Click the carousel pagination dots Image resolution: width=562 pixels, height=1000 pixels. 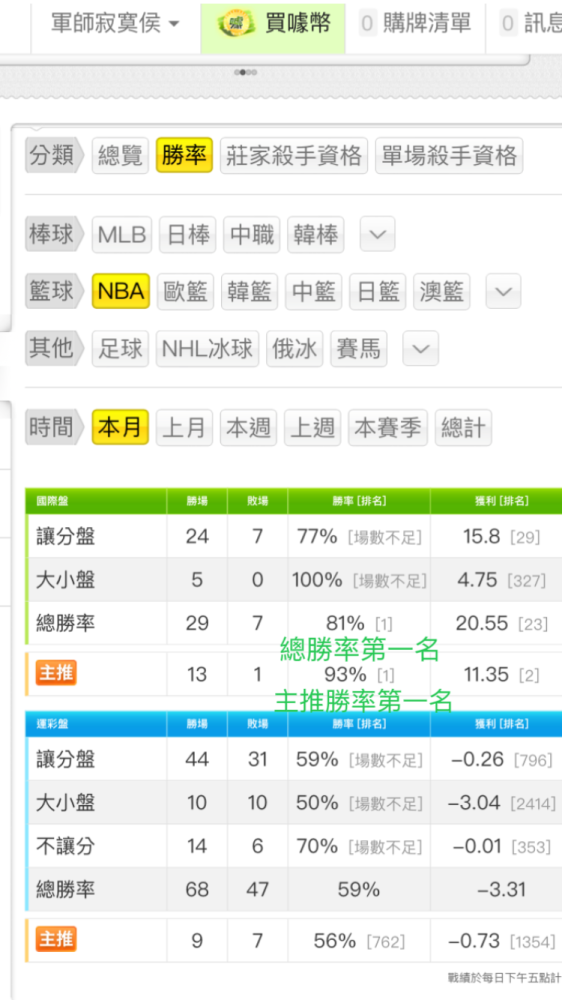246,72
